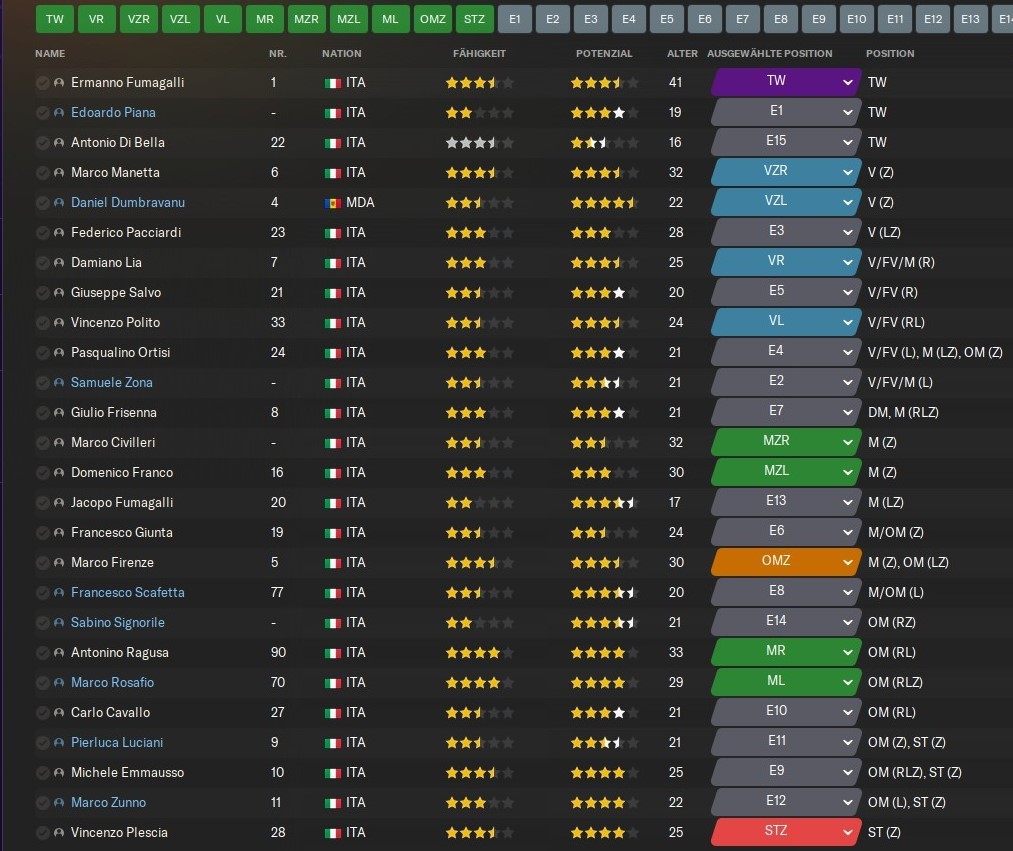Open Francesco Scafetta's player profile link

128,593
